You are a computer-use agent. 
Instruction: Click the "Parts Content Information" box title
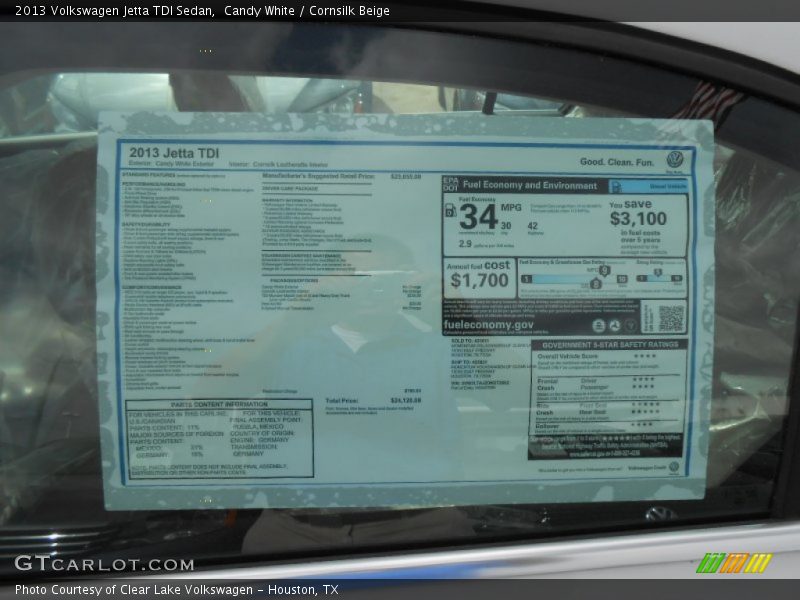pos(219,404)
